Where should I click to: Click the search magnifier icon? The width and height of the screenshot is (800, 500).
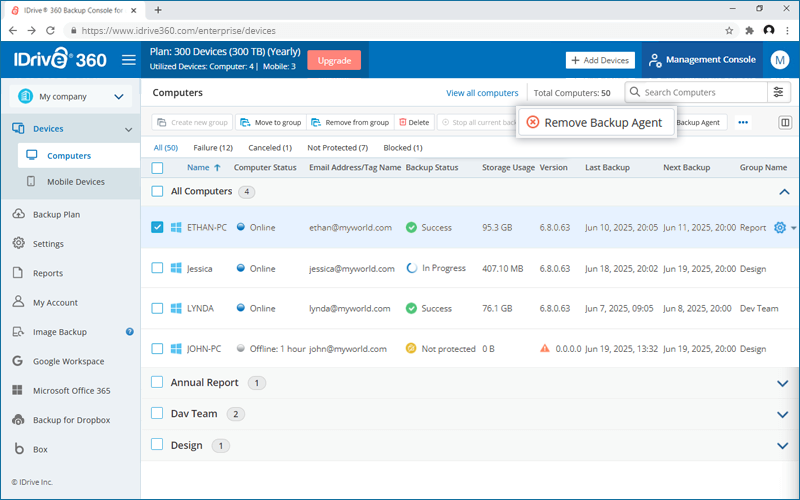(x=635, y=92)
